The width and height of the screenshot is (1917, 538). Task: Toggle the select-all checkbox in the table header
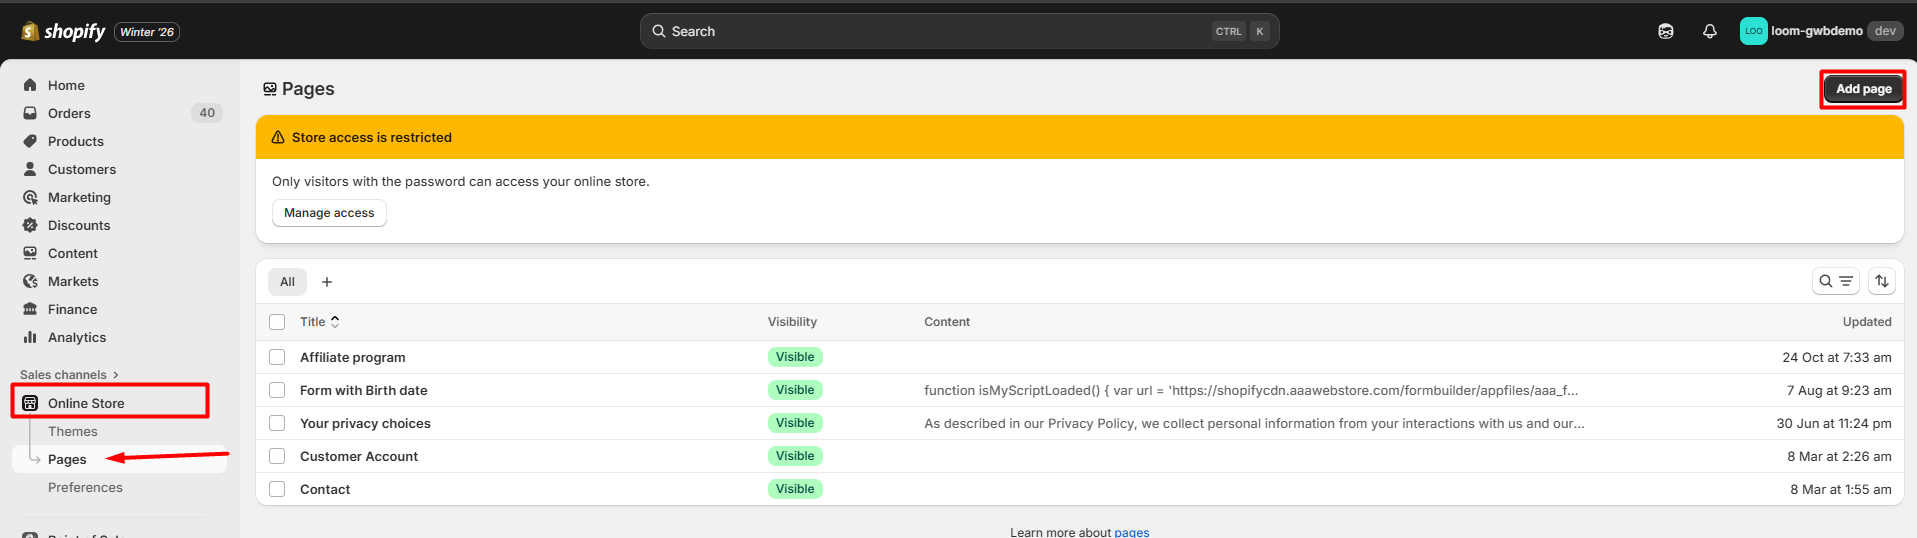[277, 322]
